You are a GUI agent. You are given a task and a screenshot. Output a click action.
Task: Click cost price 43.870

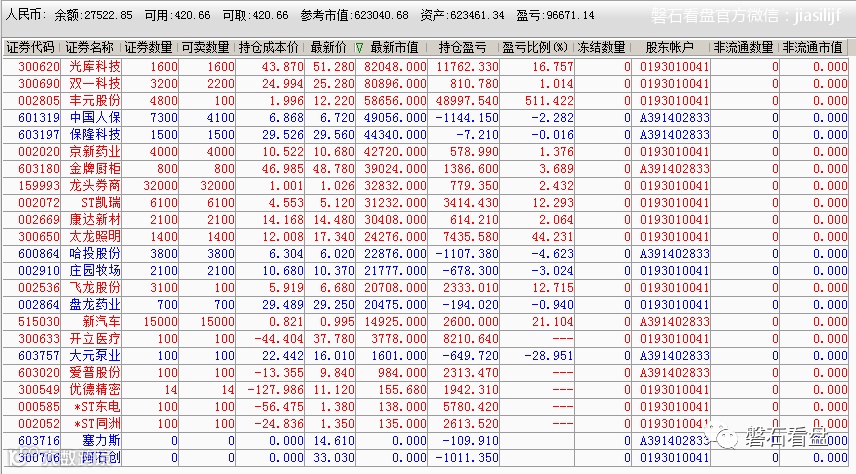click(x=282, y=67)
